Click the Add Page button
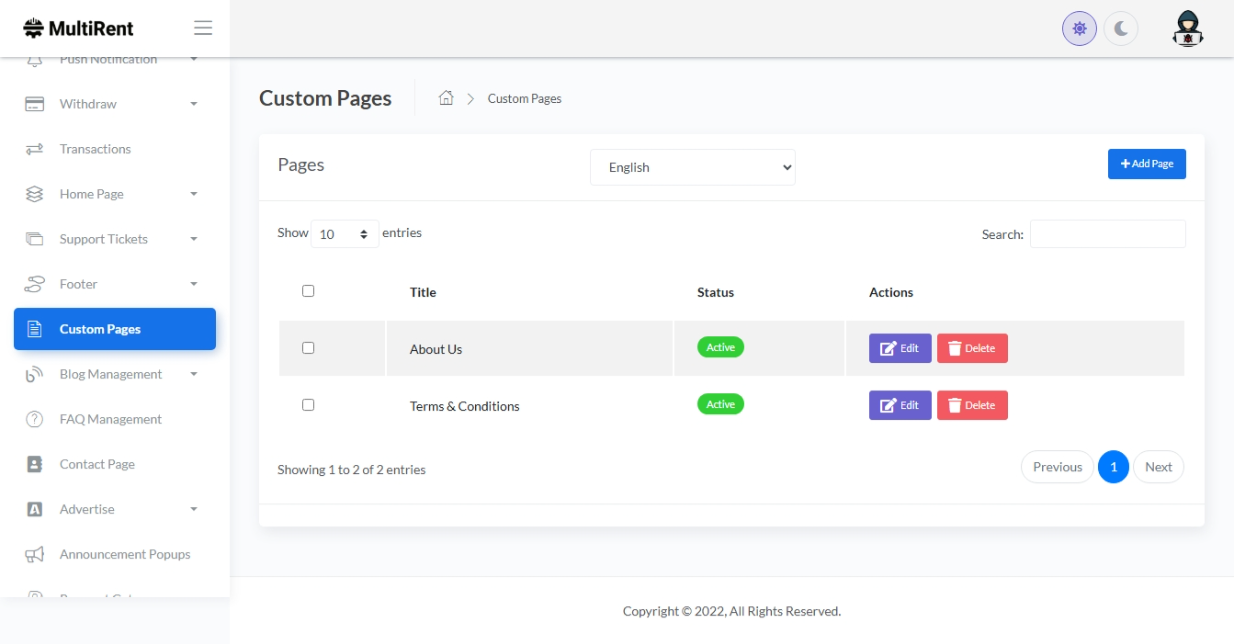Screen dimensions: 1234x644 [1146, 164]
